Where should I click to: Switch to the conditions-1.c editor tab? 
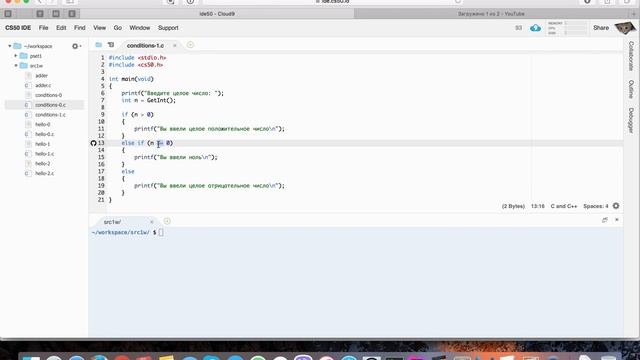tap(145, 45)
